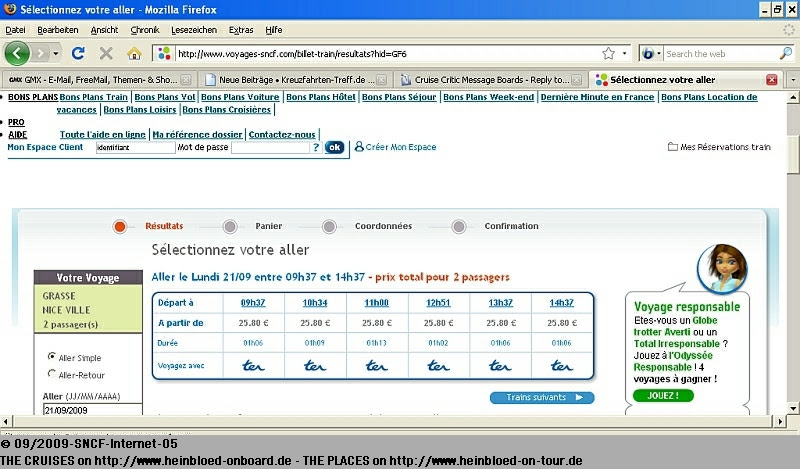Click the password help question mark
800x469 pixels.
[316, 147]
